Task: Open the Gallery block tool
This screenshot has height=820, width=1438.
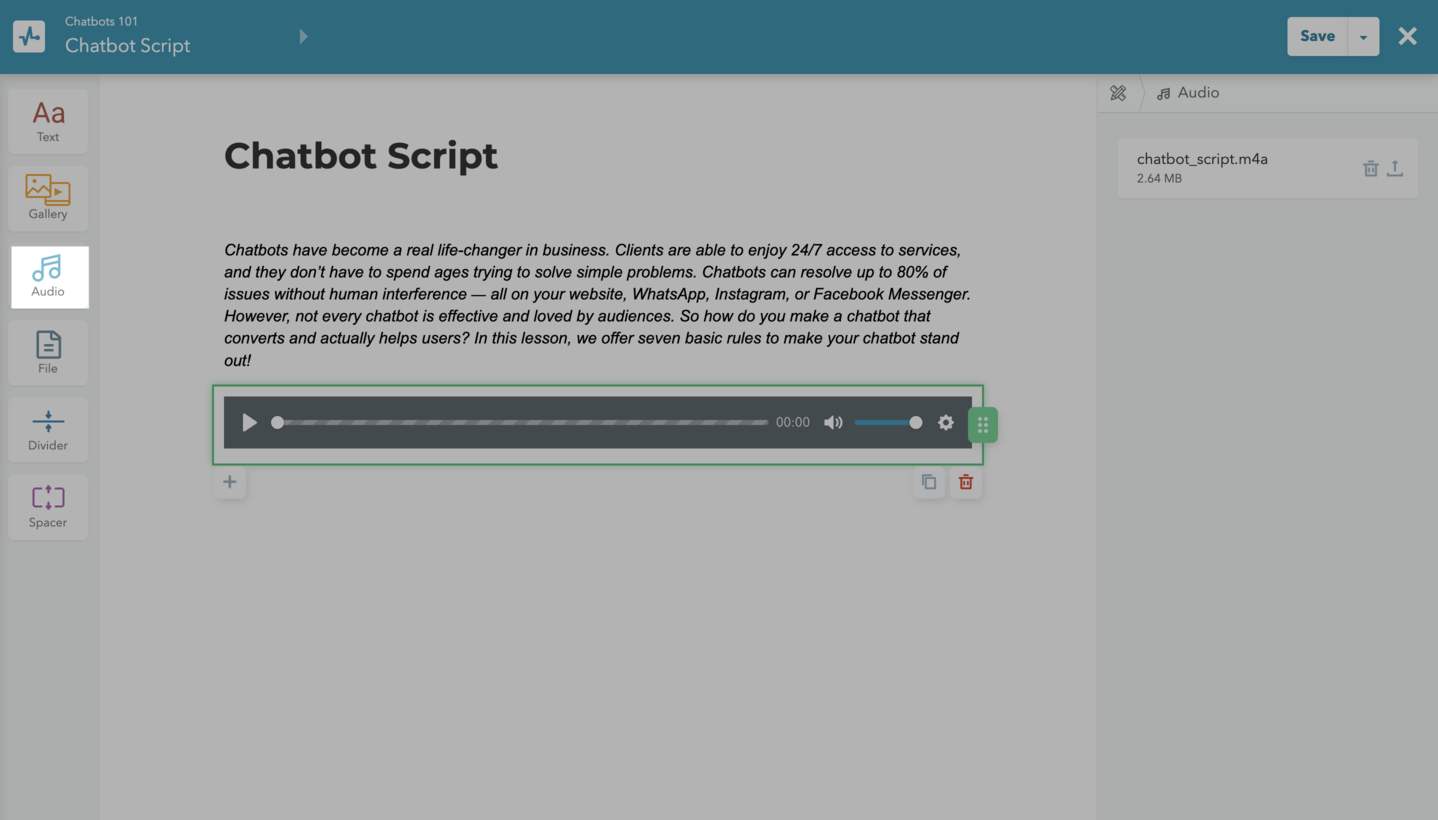Action: 48,198
